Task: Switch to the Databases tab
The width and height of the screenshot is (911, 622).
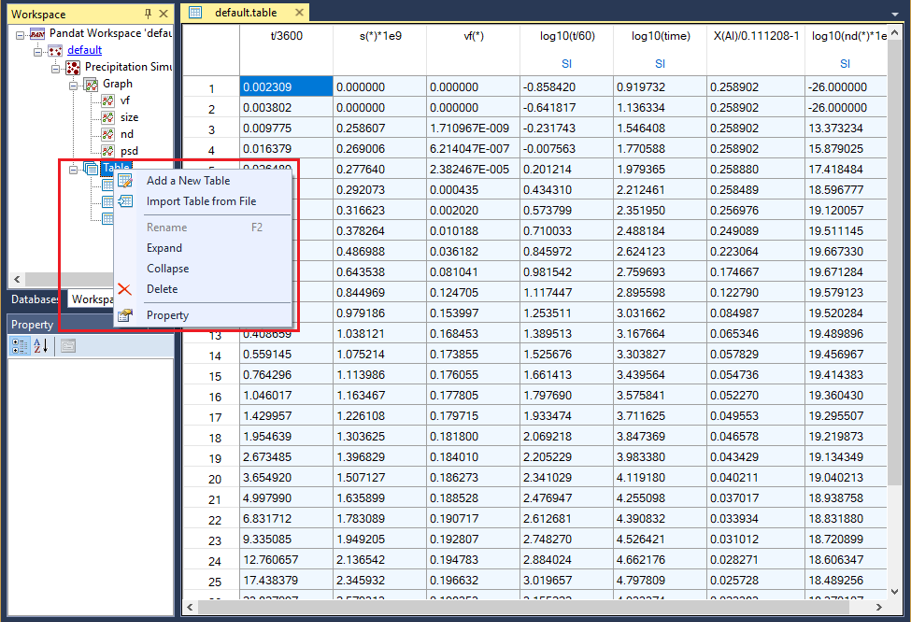Action: pyautogui.click(x=35, y=299)
